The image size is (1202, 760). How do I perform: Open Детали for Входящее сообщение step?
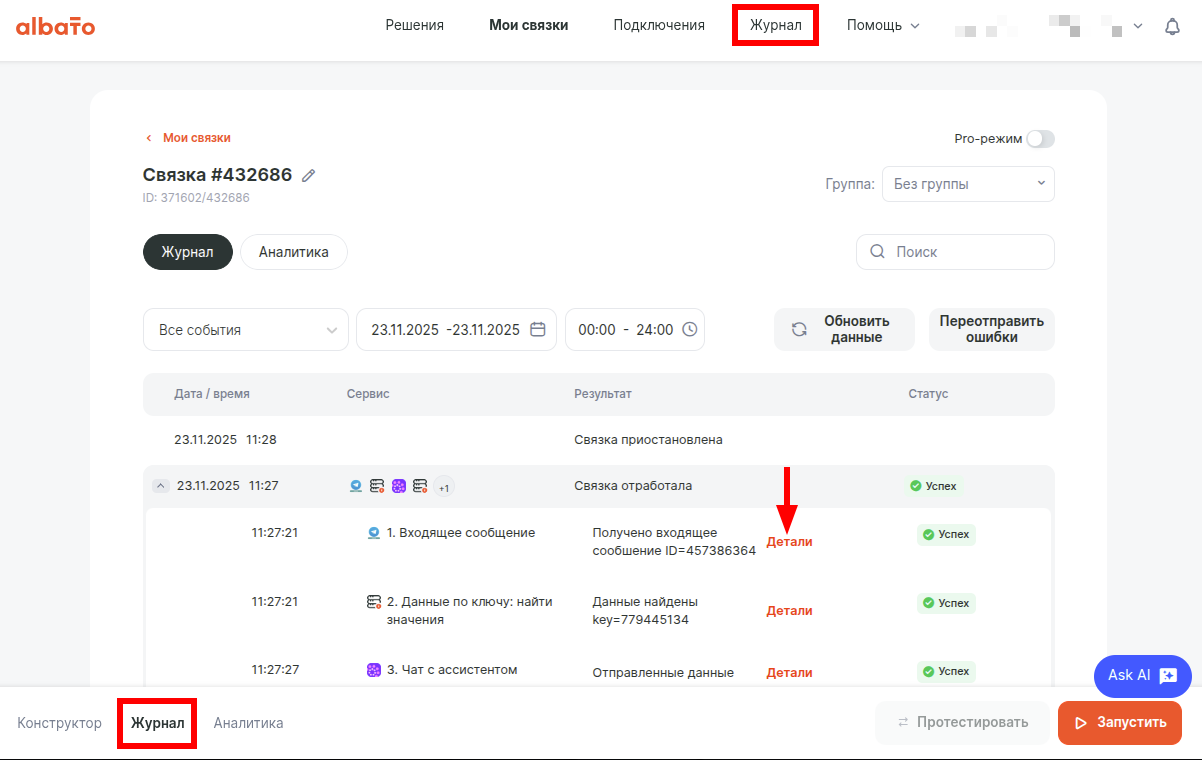click(x=789, y=542)
